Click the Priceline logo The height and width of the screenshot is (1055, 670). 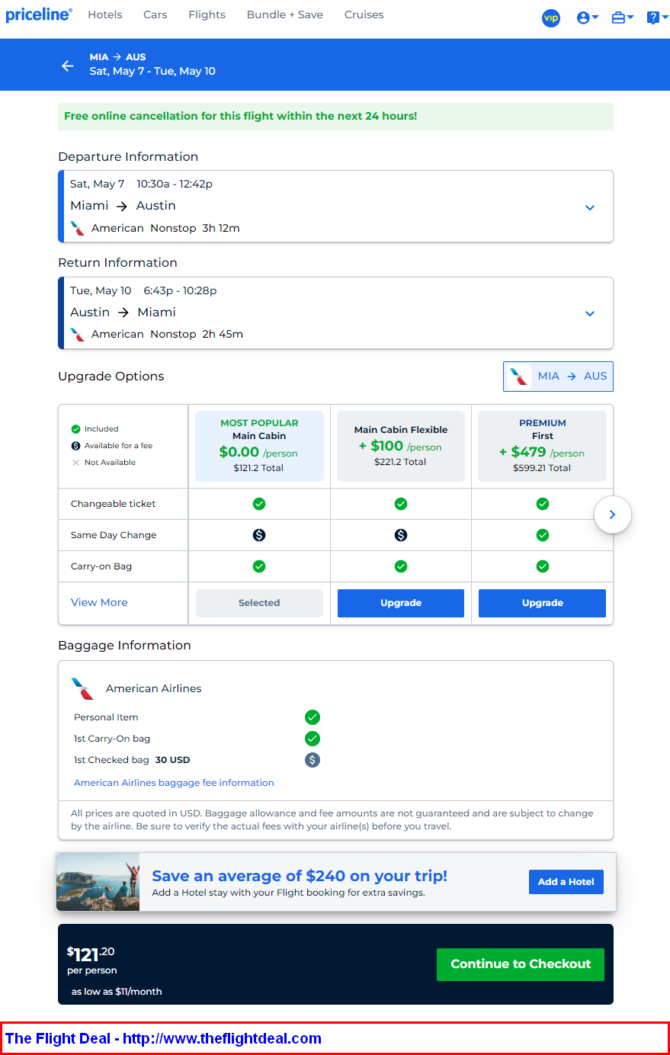coord(39,15)
